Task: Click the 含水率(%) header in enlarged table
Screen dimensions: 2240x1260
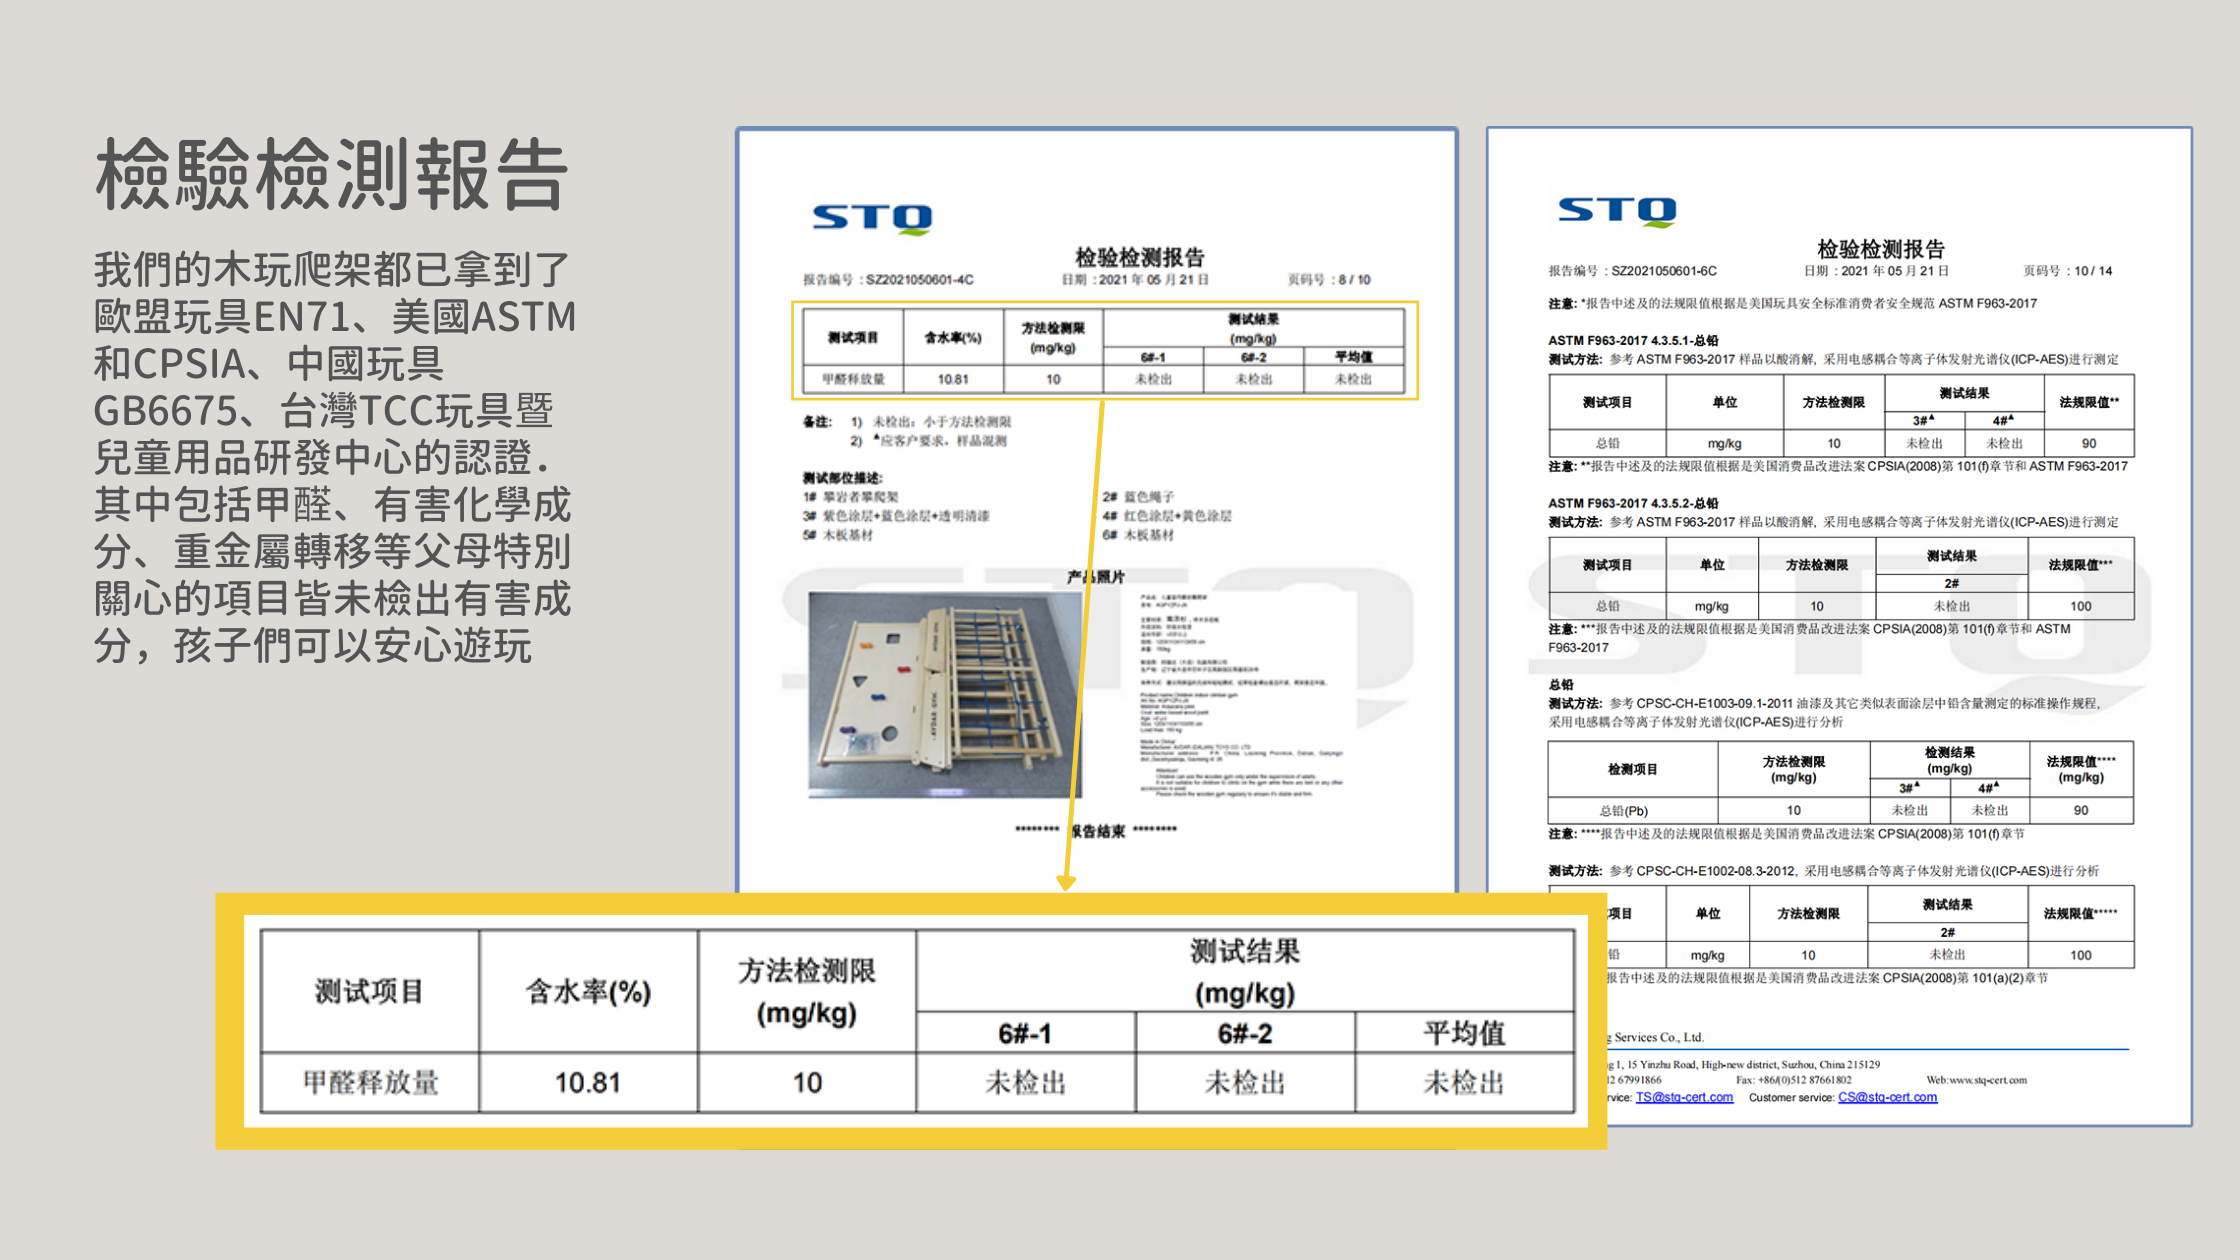Action: [x=588, y=991]
